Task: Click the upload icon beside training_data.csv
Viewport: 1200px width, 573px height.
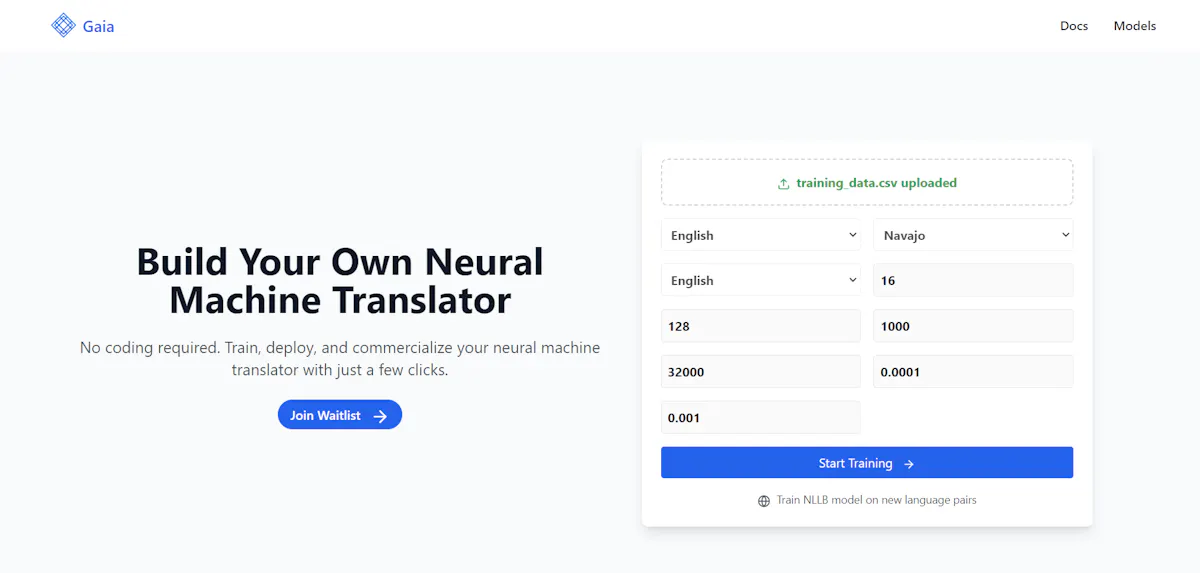Action: pos(784,184)
